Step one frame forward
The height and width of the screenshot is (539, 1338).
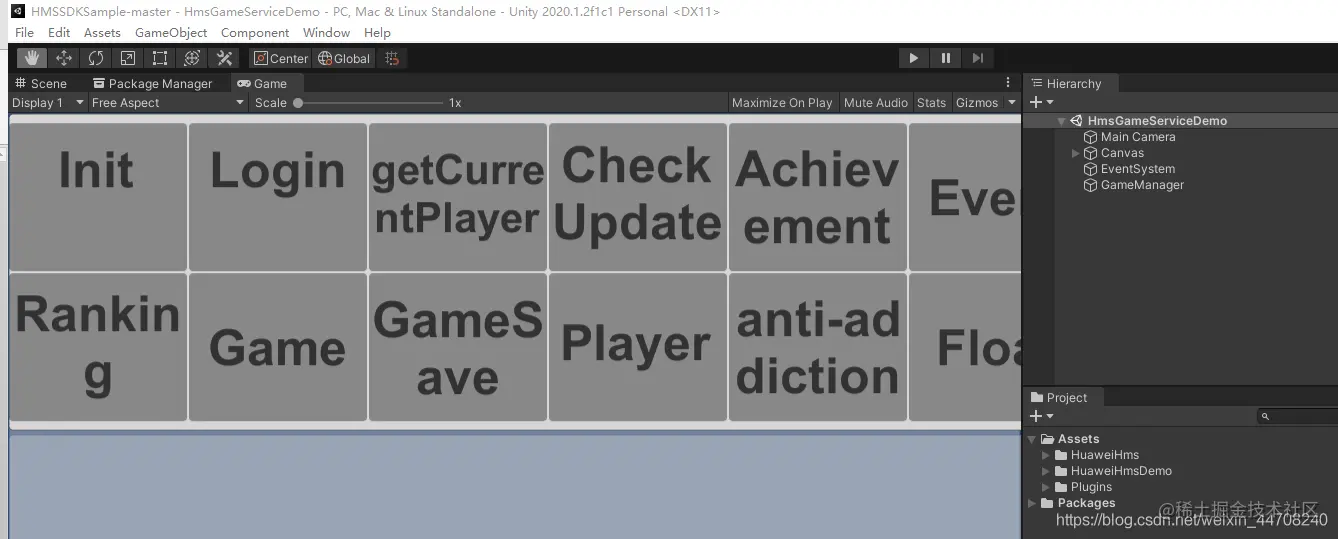[978, 58]
